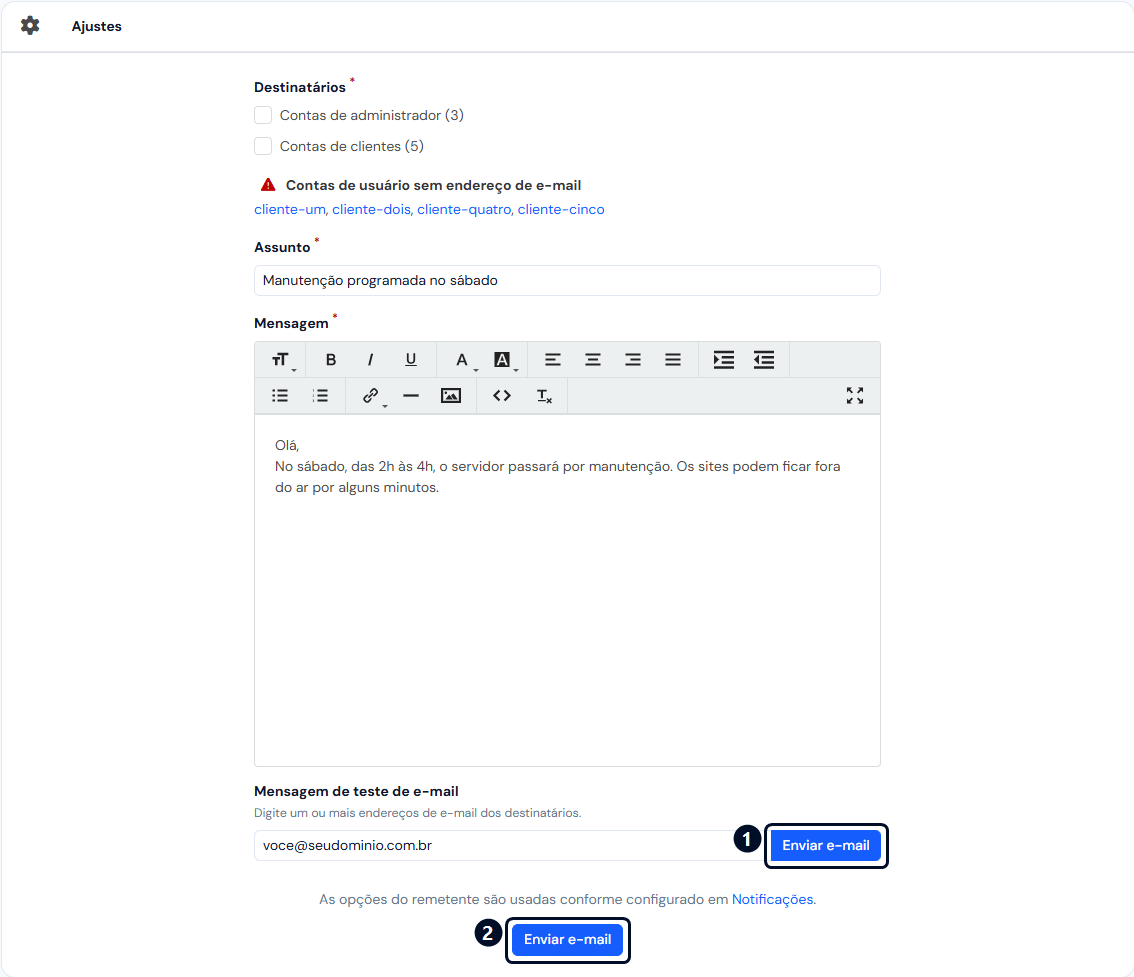
Task: Click the Mensagem field label
Action: (291, 323)
